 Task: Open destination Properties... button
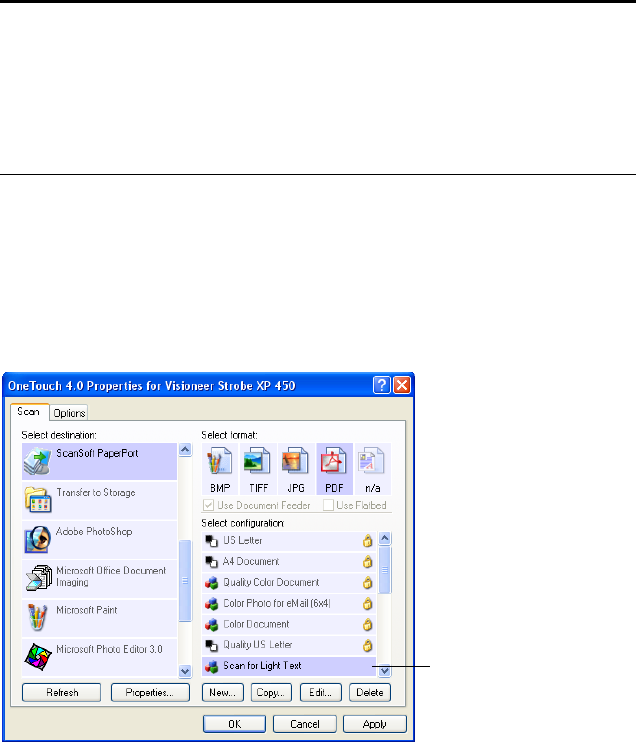click(150, 692)
